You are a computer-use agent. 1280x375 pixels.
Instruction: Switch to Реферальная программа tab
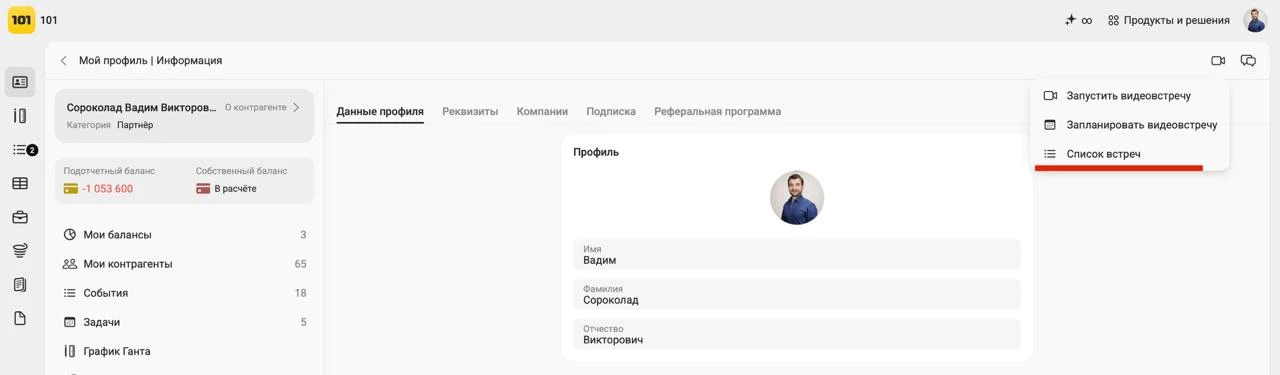[x=718, y=111]
